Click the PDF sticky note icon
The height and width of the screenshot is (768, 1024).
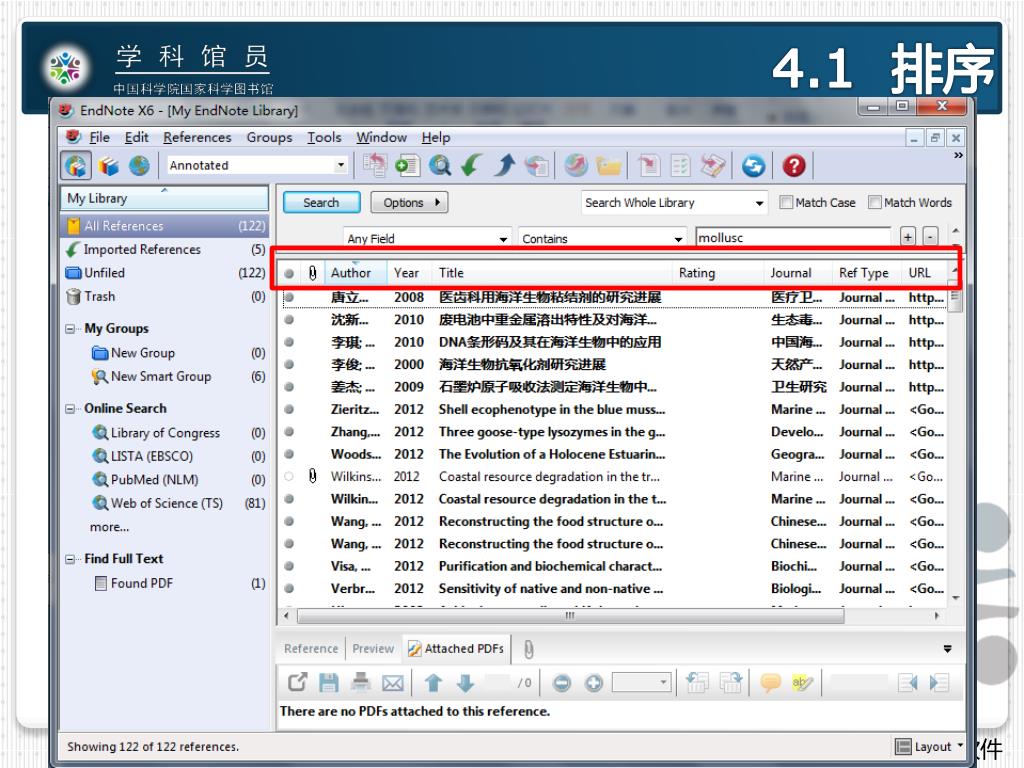point(771,683)
